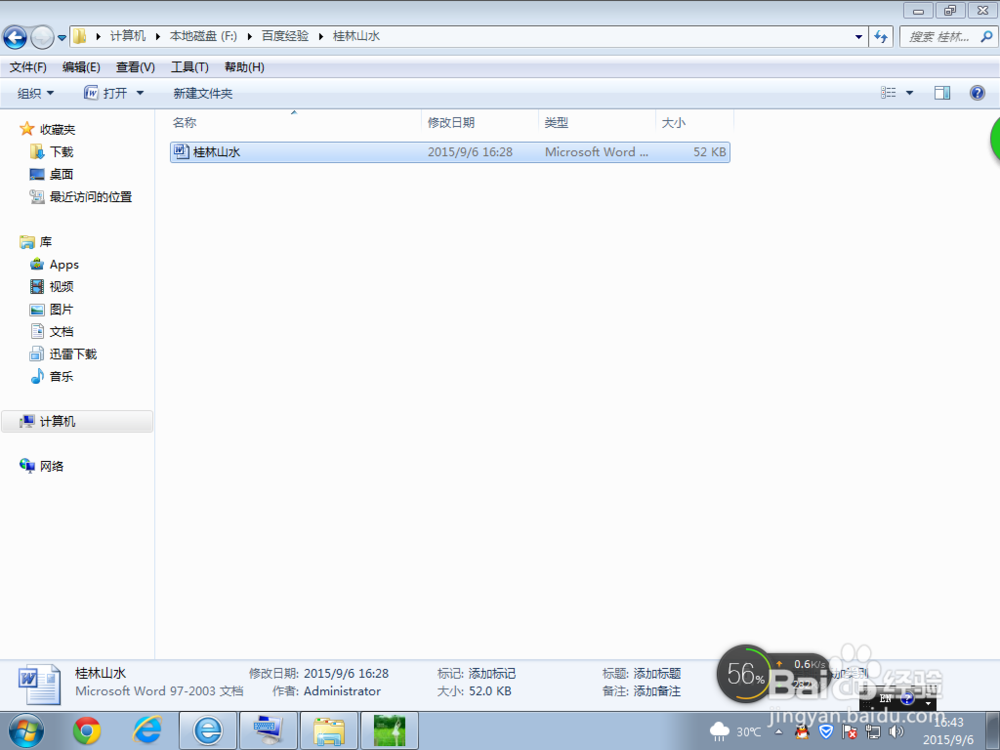Go back with the blue back arrow
The image size is (1000, 750).
point(15,37)
